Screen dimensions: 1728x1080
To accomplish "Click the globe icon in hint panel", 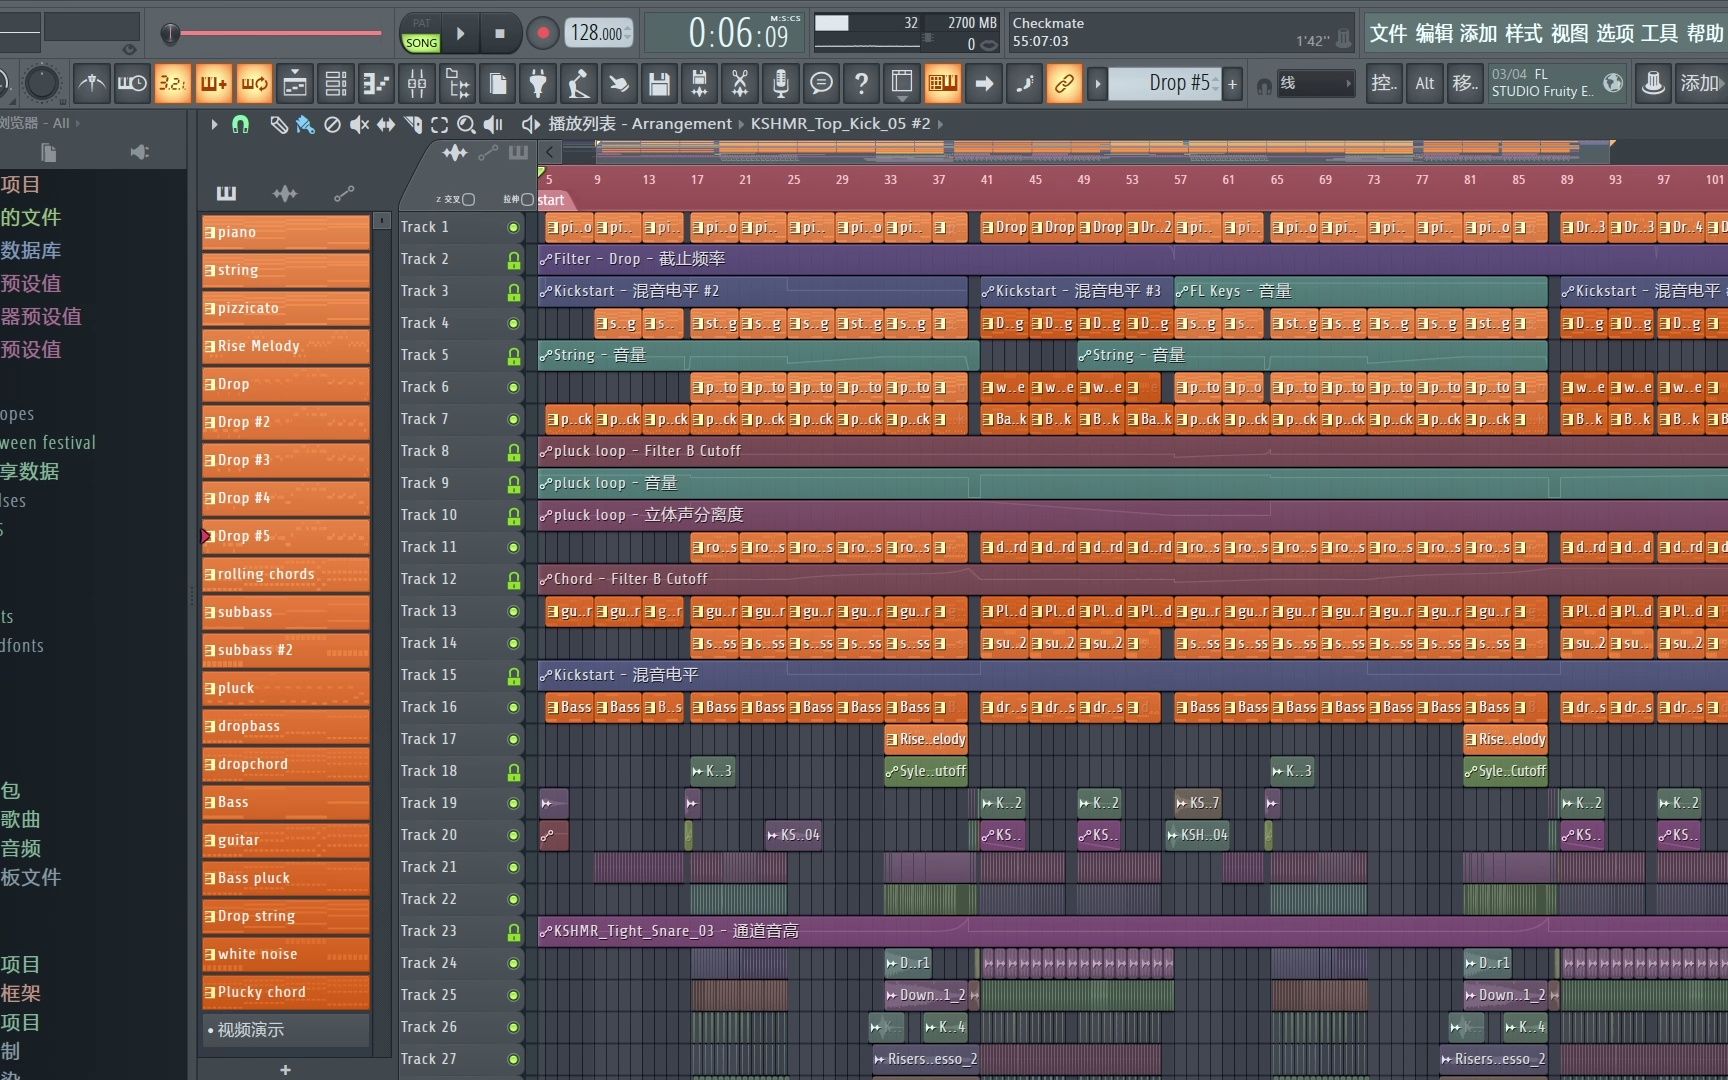I will (x=1613, y=83).
